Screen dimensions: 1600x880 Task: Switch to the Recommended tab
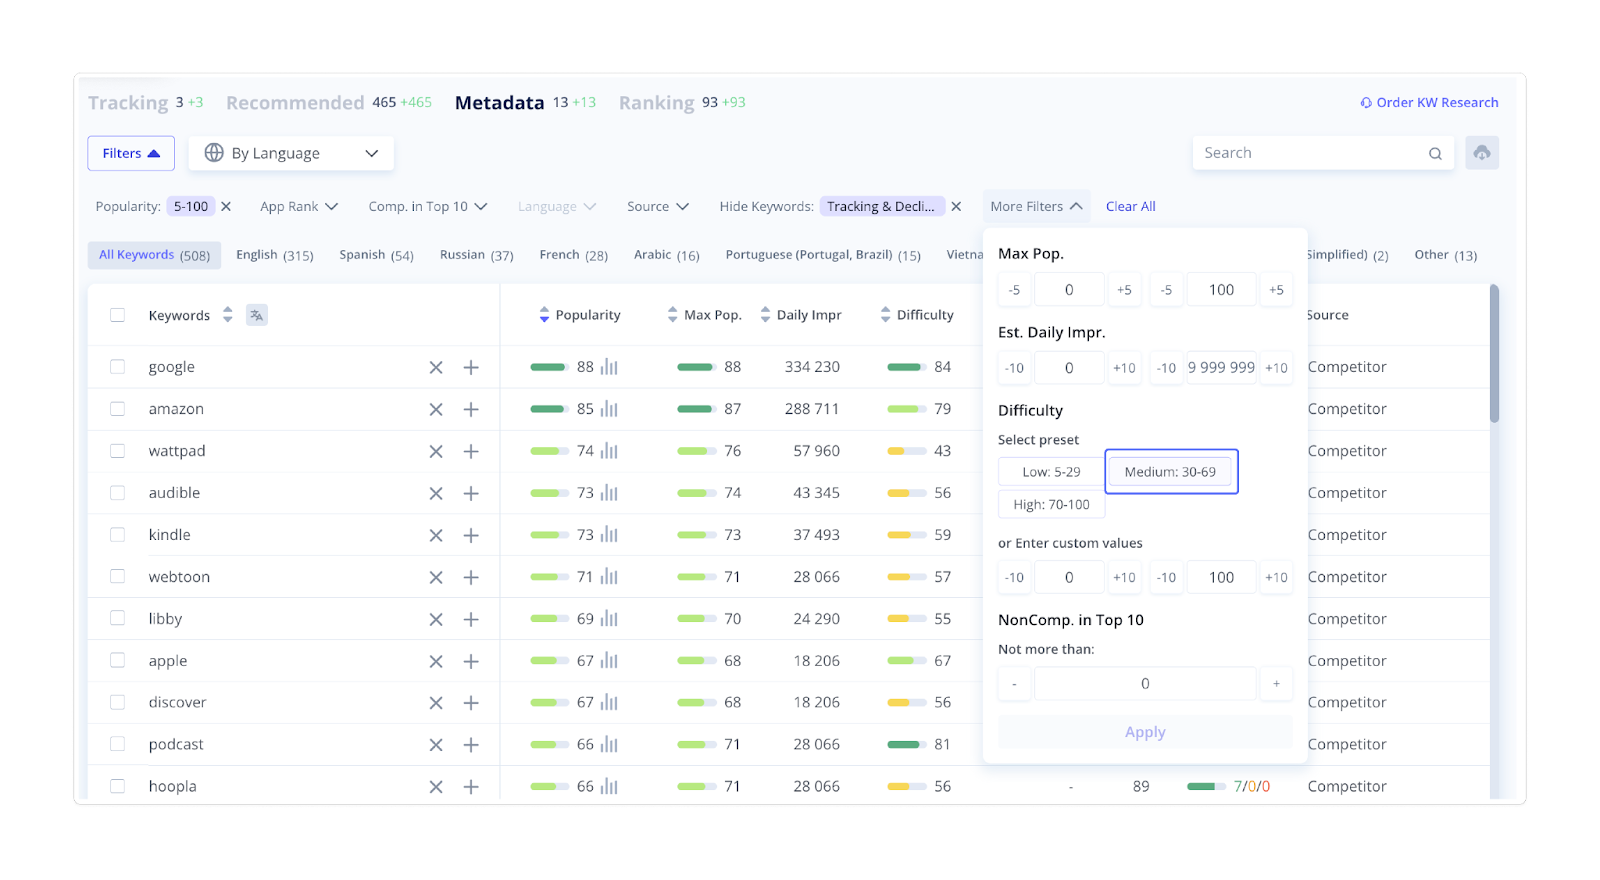[295, 103]
